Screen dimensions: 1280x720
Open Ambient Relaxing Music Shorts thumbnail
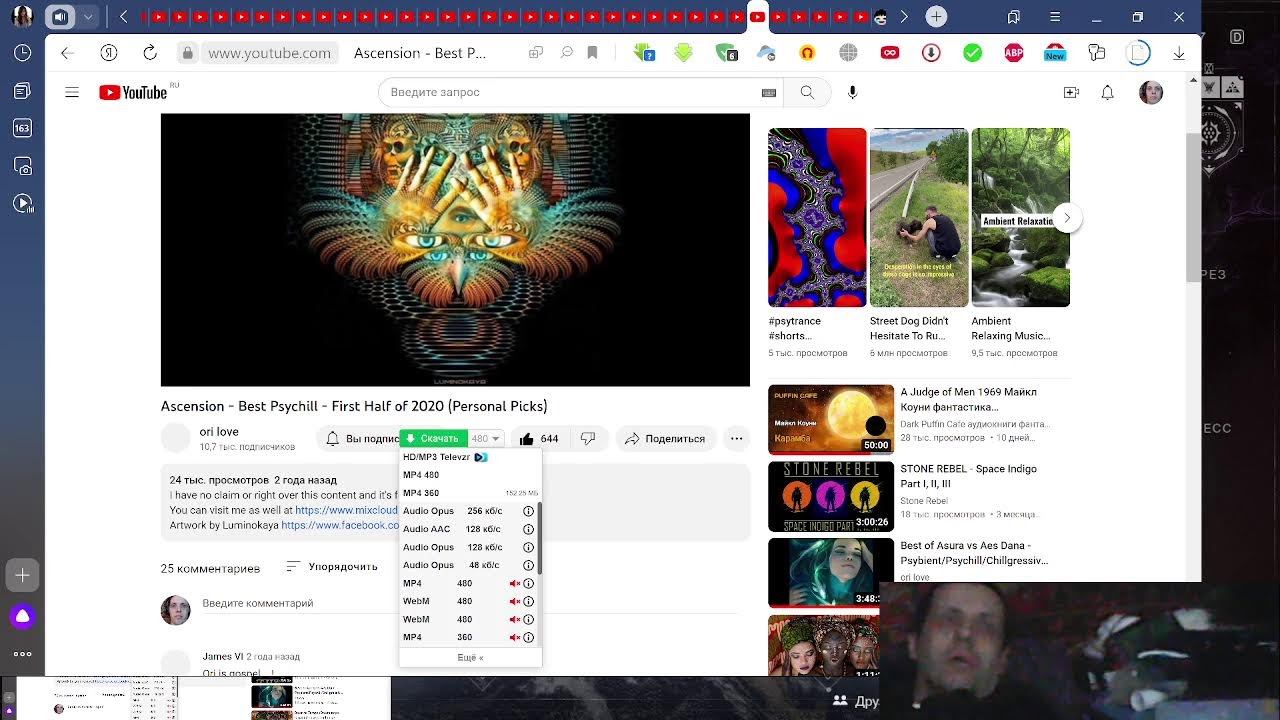(1021, 217)
